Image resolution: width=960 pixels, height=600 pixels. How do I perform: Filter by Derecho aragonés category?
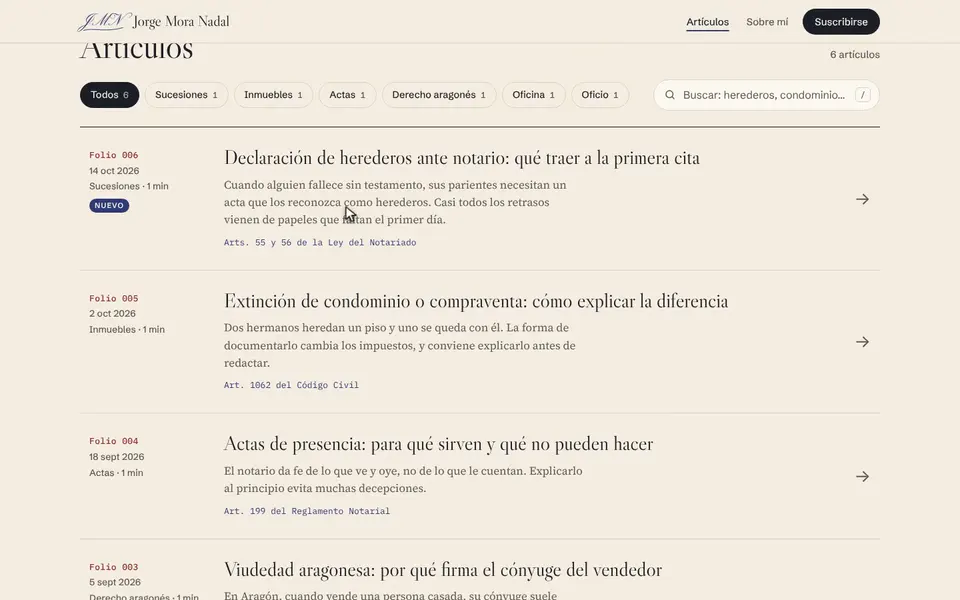click(x=439, y=95)
